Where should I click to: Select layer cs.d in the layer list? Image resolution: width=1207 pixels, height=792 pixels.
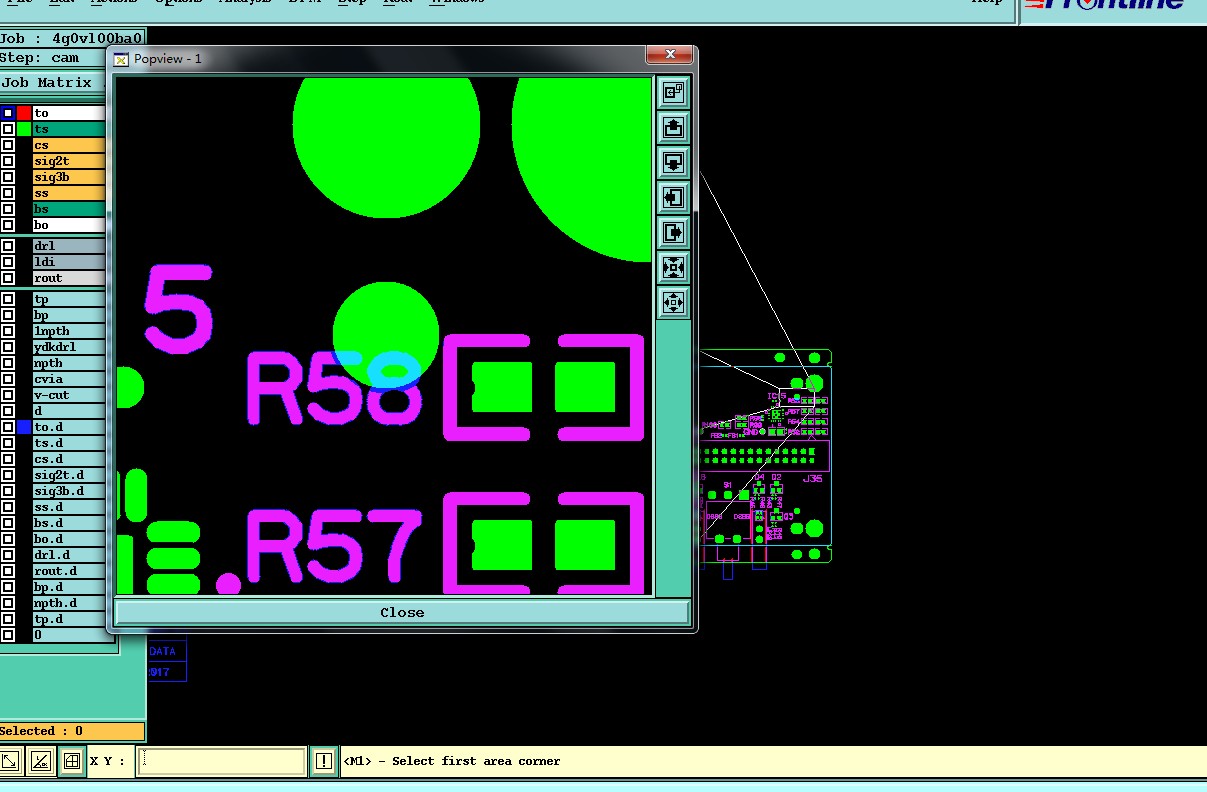68,459
